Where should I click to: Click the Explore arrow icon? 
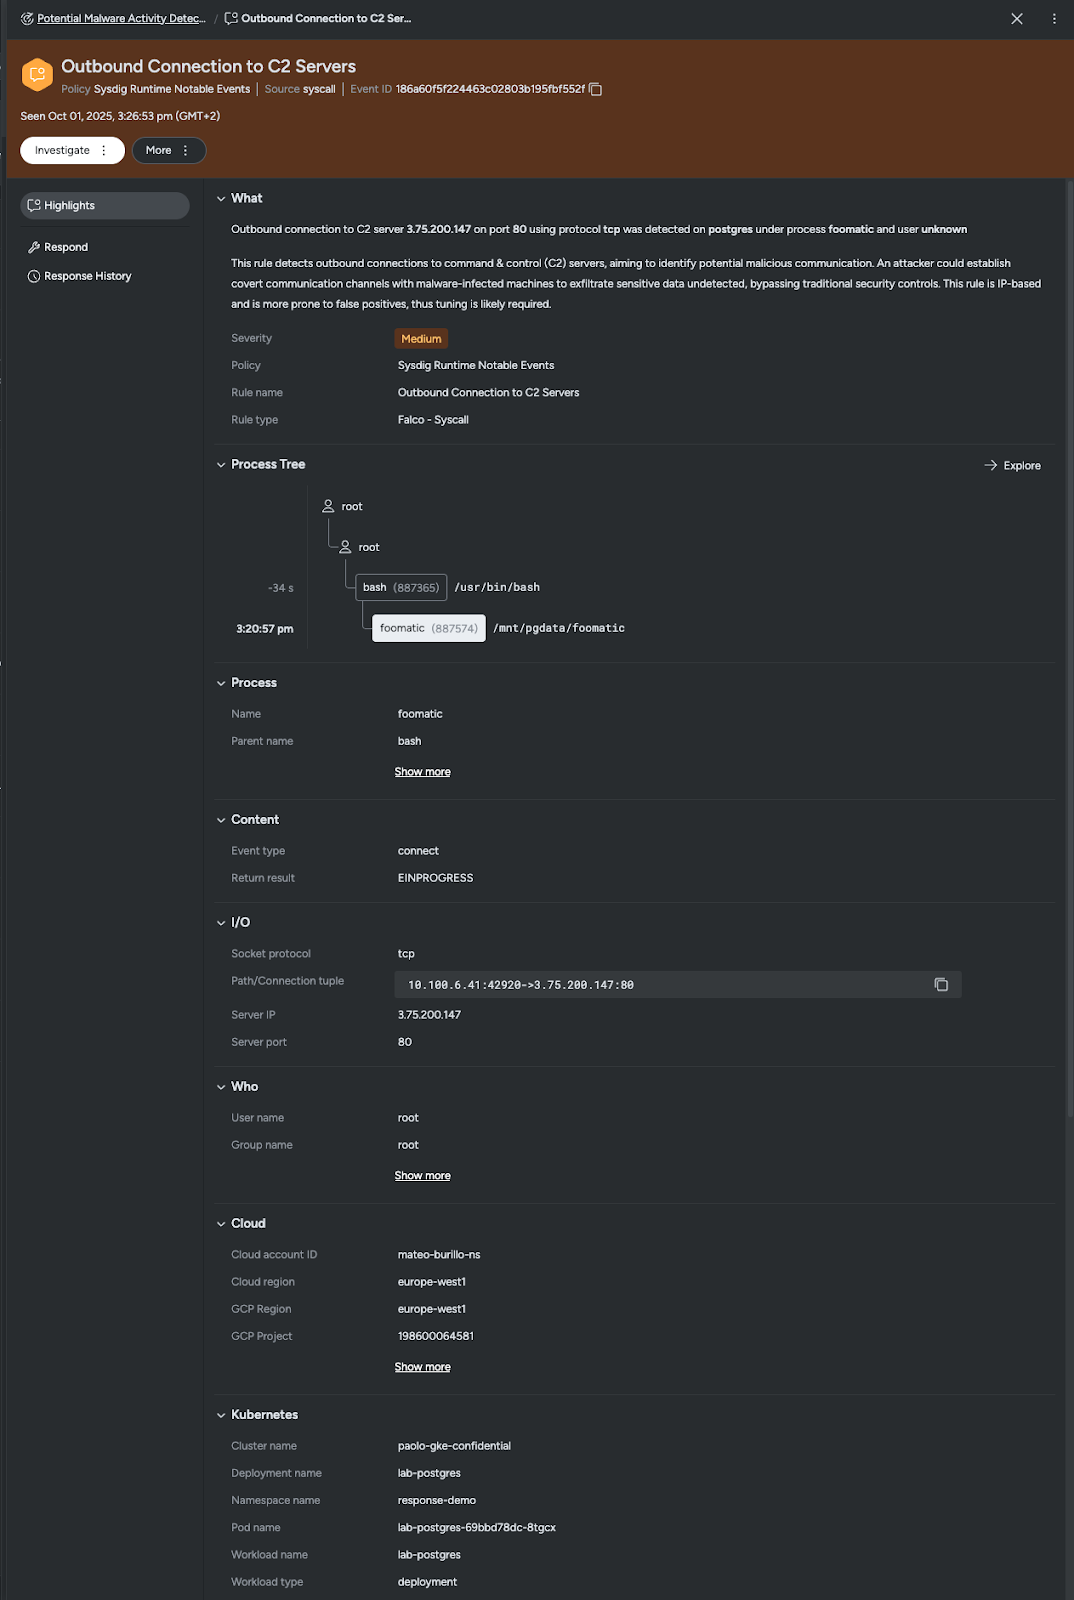tap(991, 466)
